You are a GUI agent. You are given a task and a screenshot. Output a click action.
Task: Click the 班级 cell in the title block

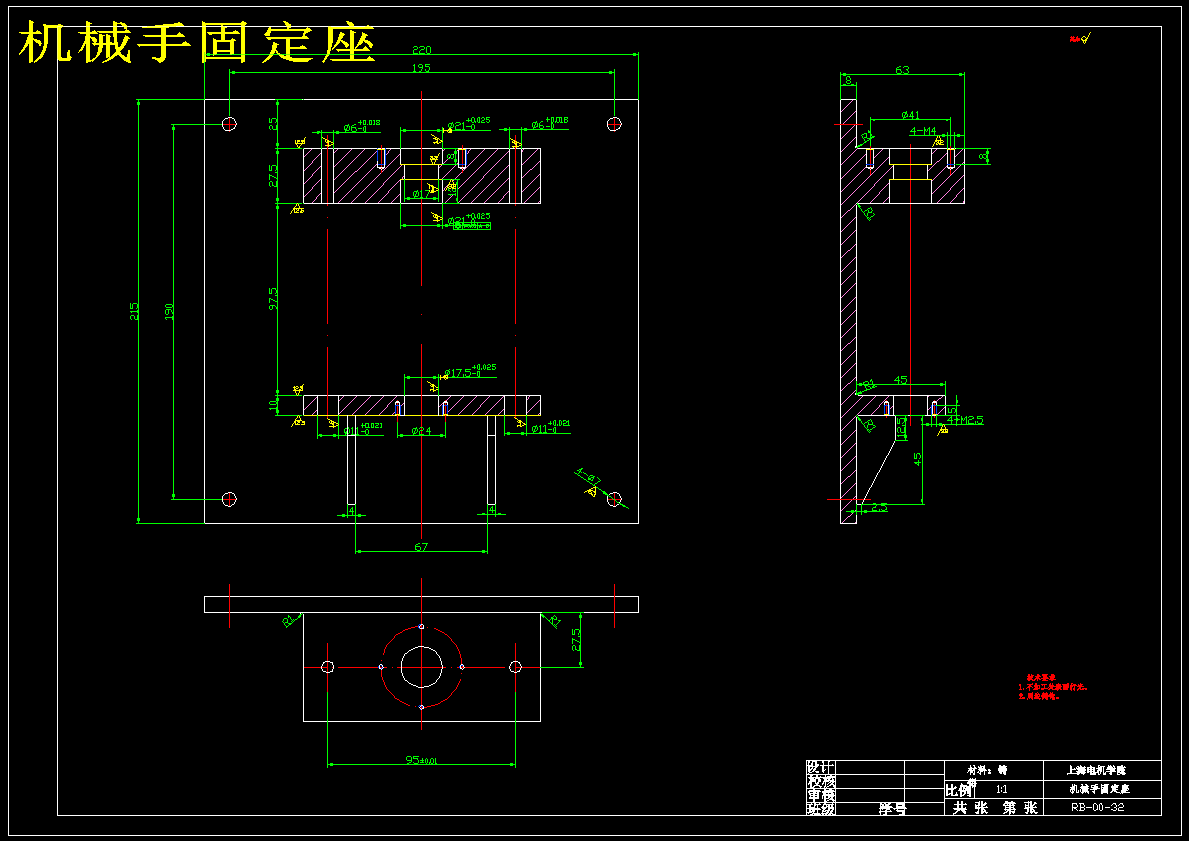pyautogui.click(x=820, y=808)
